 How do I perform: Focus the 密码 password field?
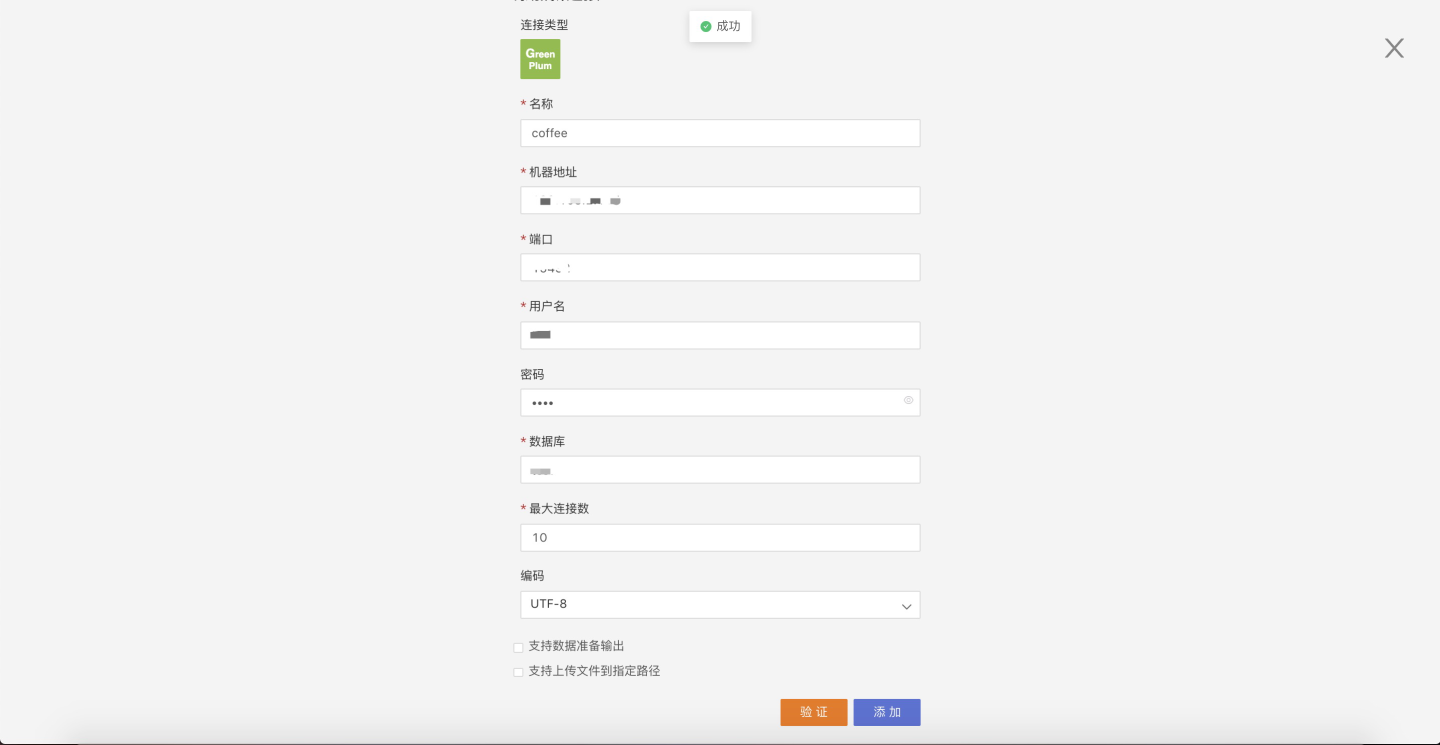coord(710,402)
